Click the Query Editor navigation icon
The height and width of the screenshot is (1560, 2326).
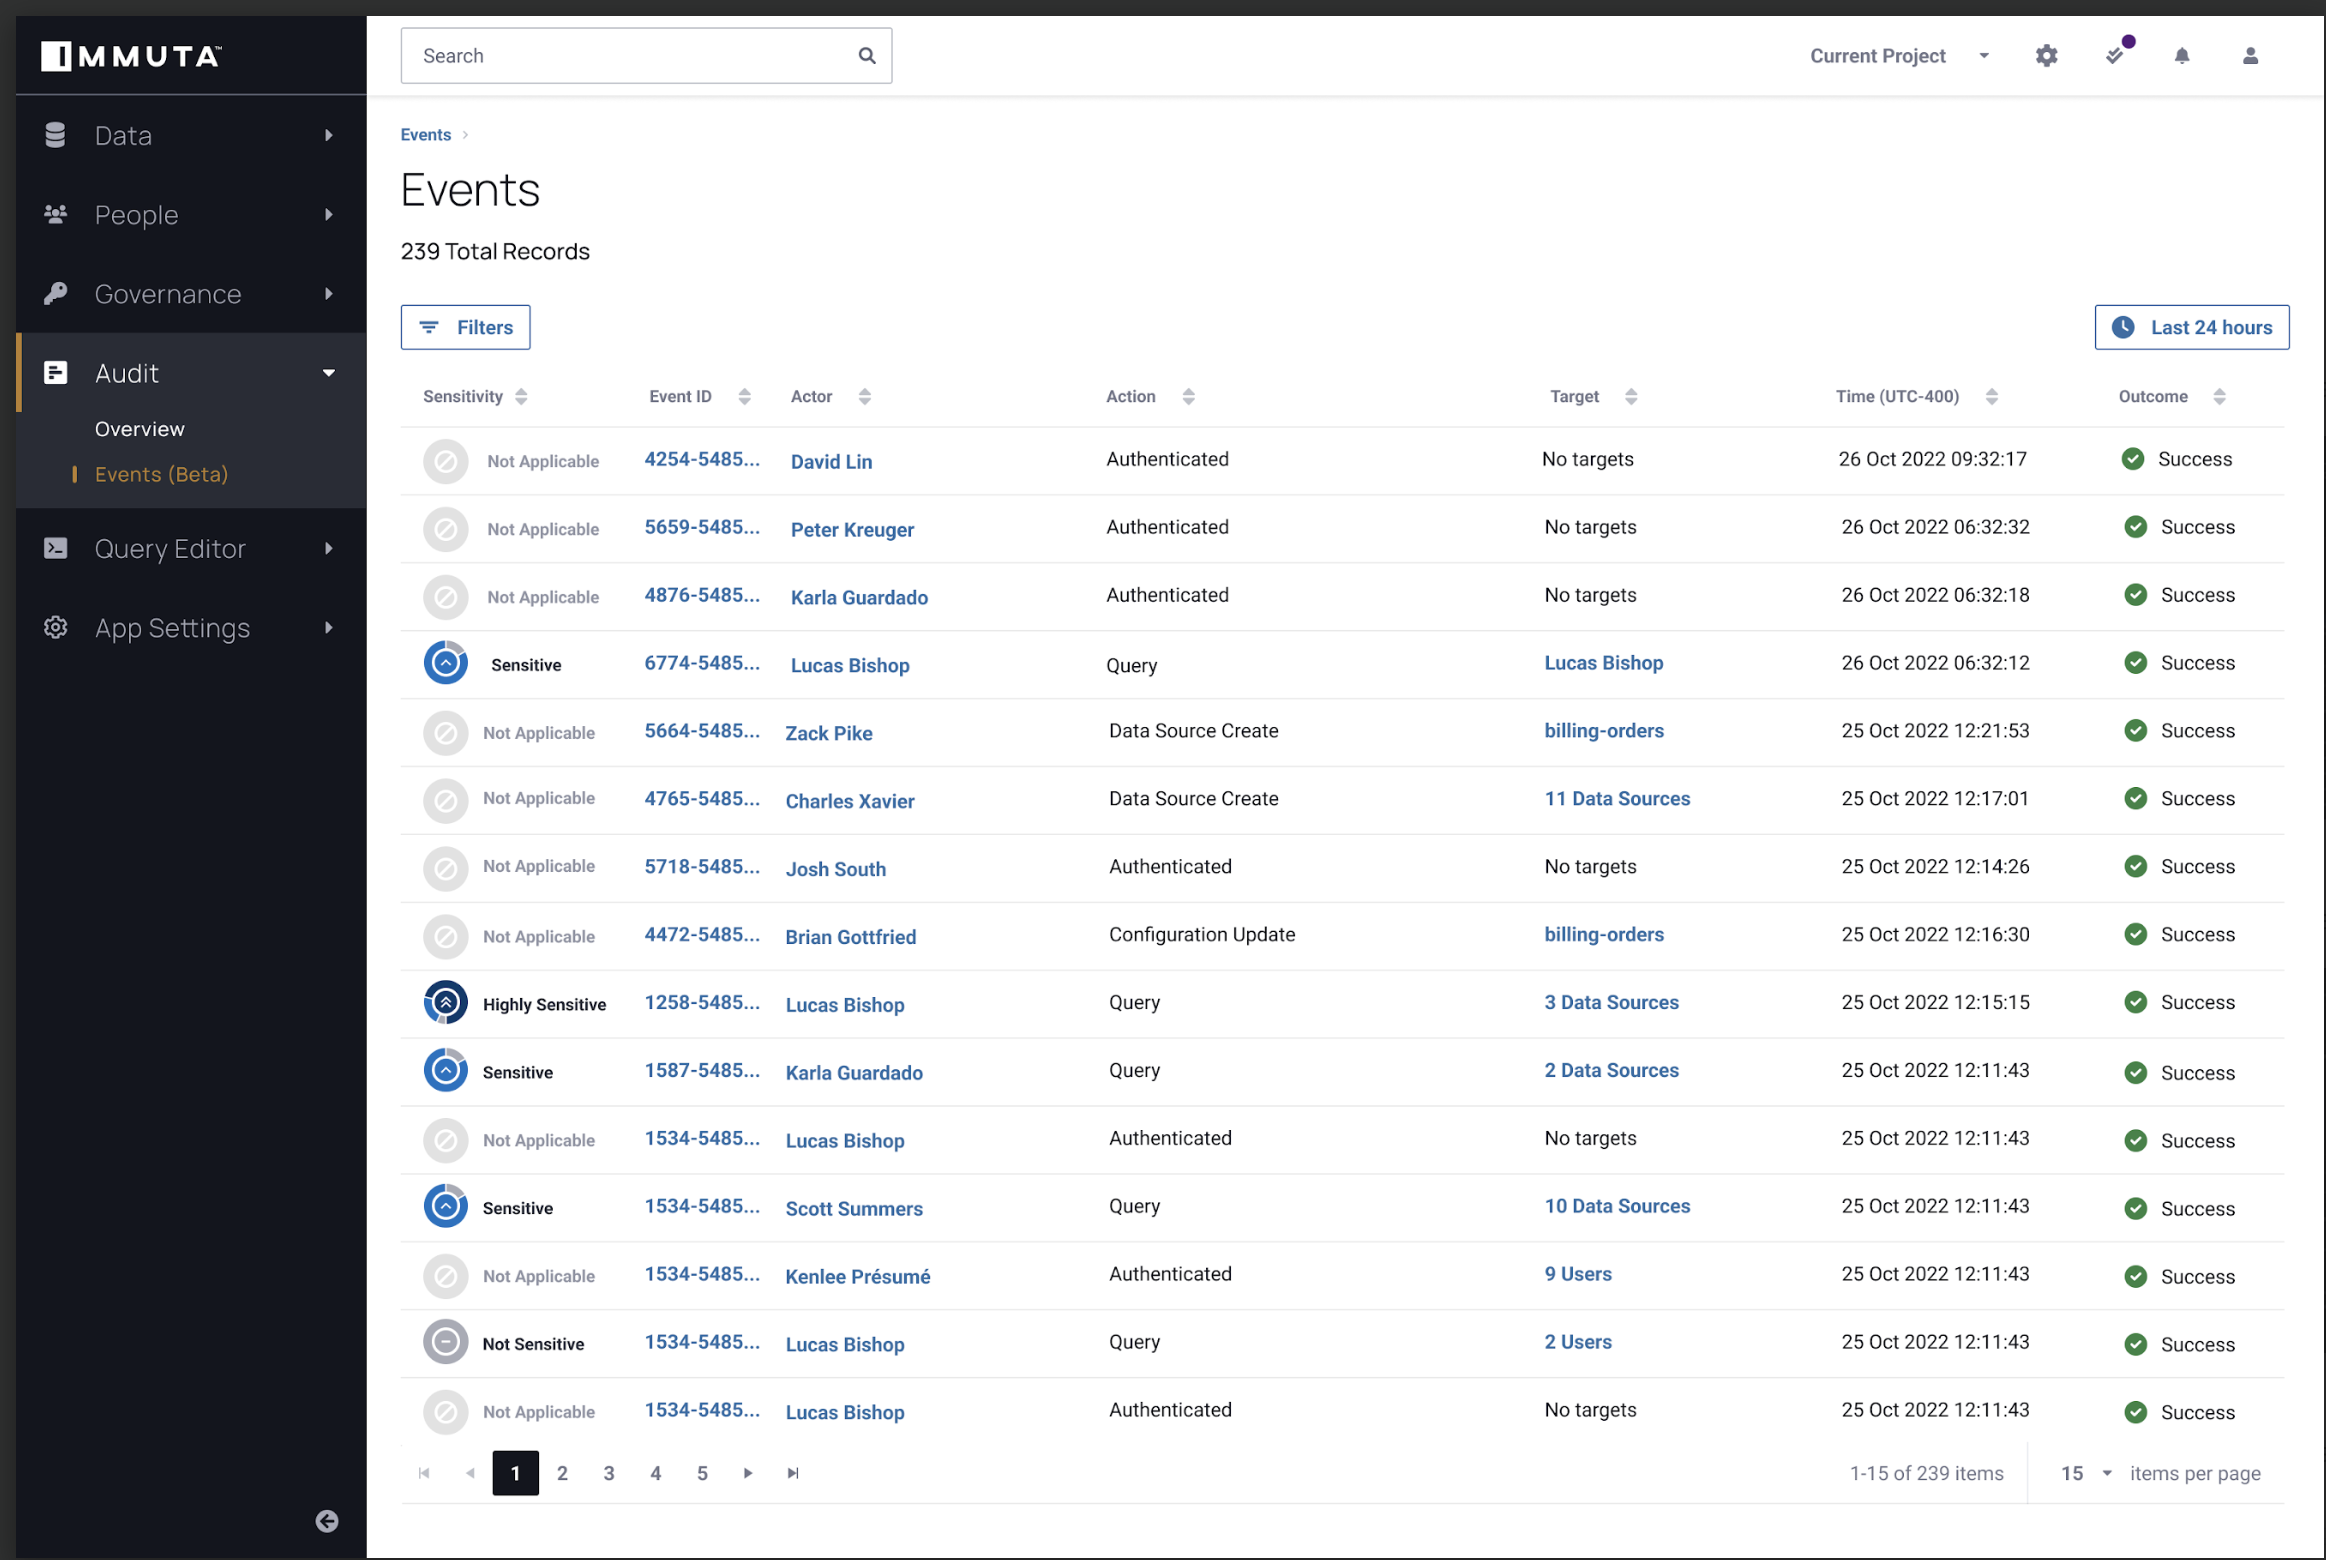(x=54, y=548)
